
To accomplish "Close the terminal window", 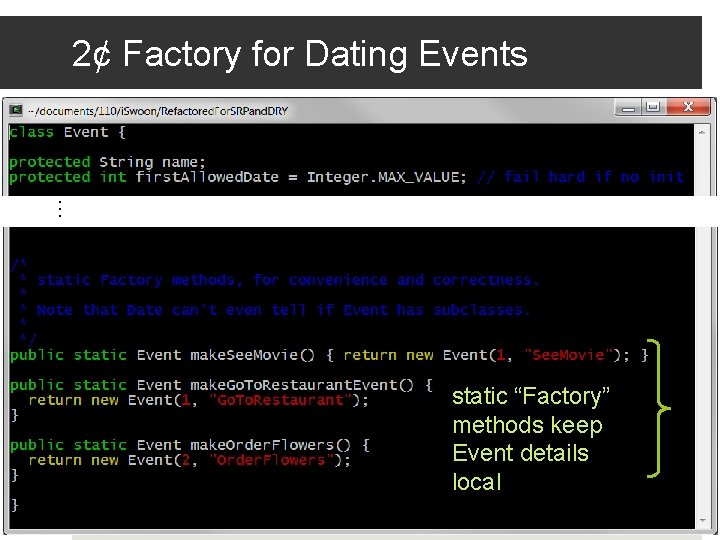I will pyautogui.click(x=688, y=107).
